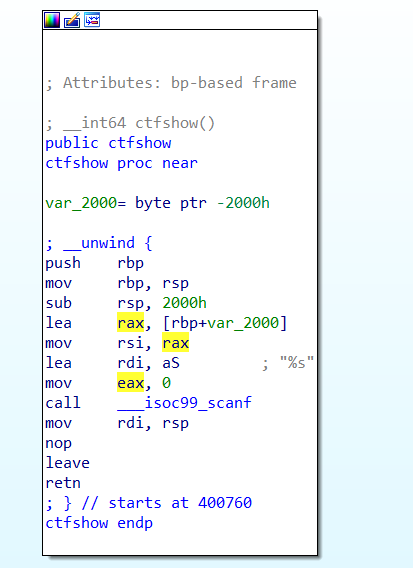Click the '; __unwind {' line

99,243
